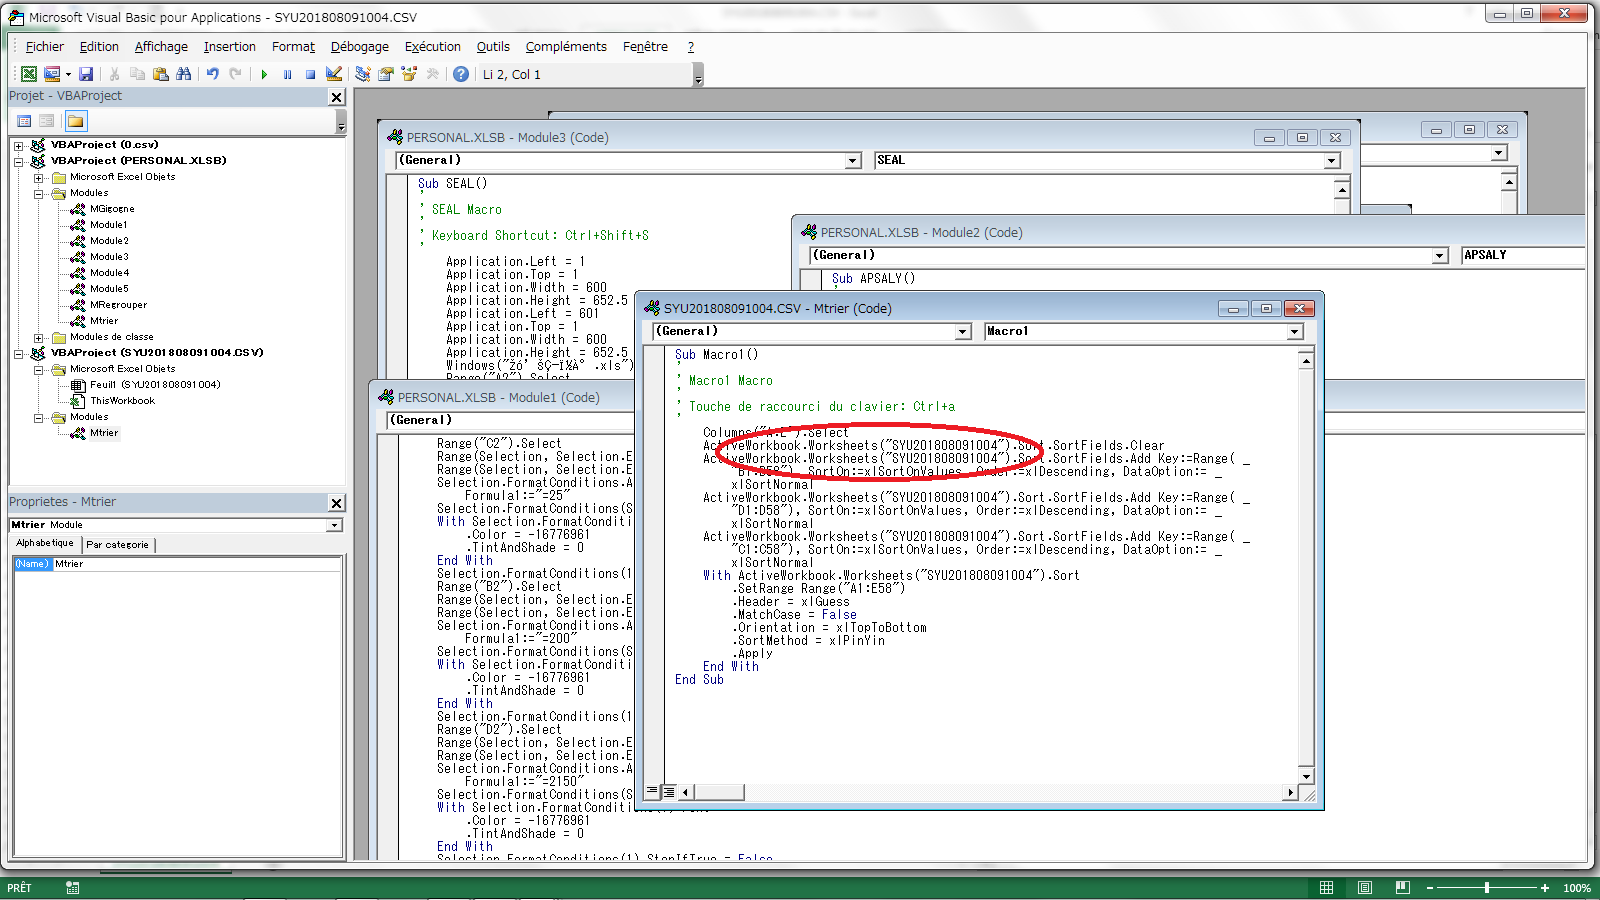Click the blue Help question mark icon
The height and width of the screenshot is (900, 1600).
coord(461,74)
